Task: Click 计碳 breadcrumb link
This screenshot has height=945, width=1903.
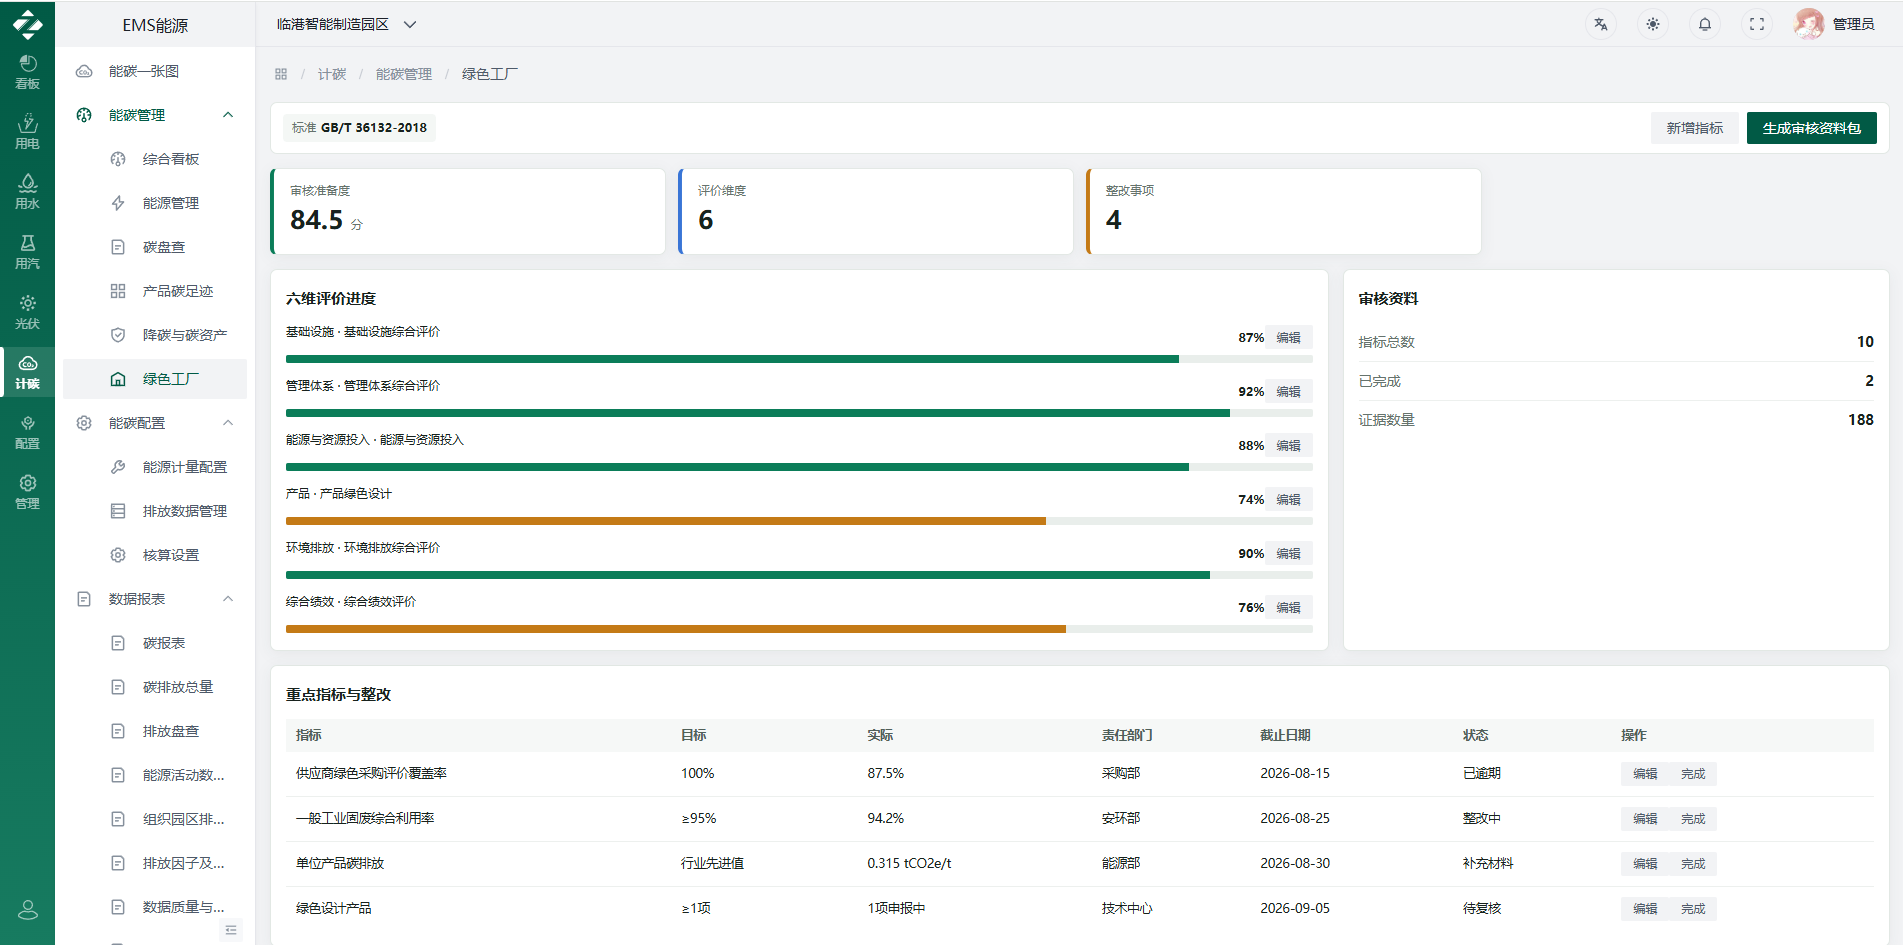Action: (332, 74)
